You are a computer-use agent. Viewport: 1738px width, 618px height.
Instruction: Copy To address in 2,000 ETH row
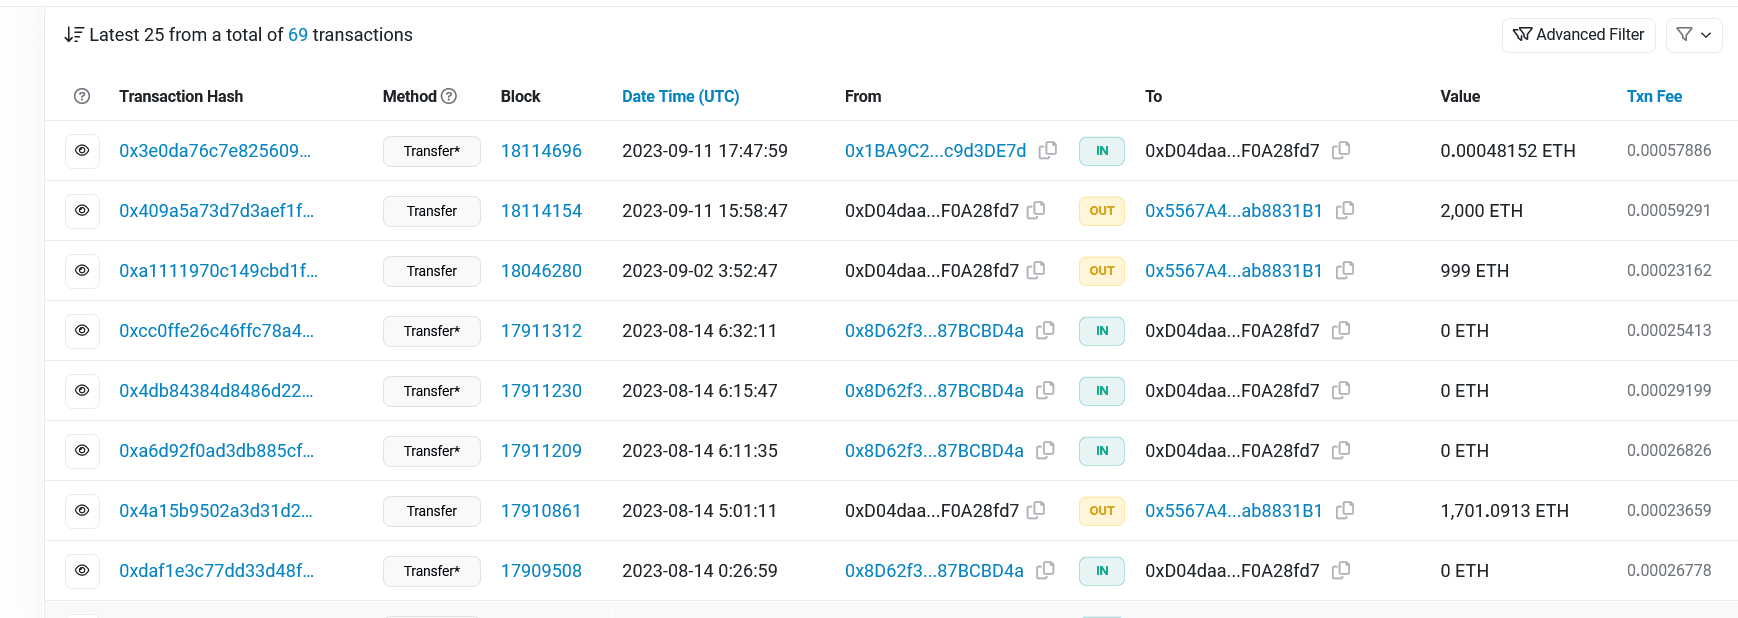pos(1345,210)
